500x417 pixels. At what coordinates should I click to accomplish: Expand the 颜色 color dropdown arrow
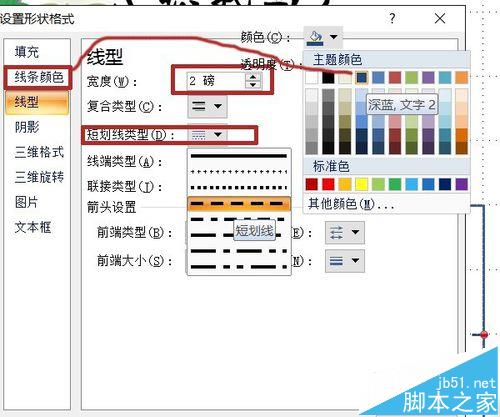click(334, 37)
